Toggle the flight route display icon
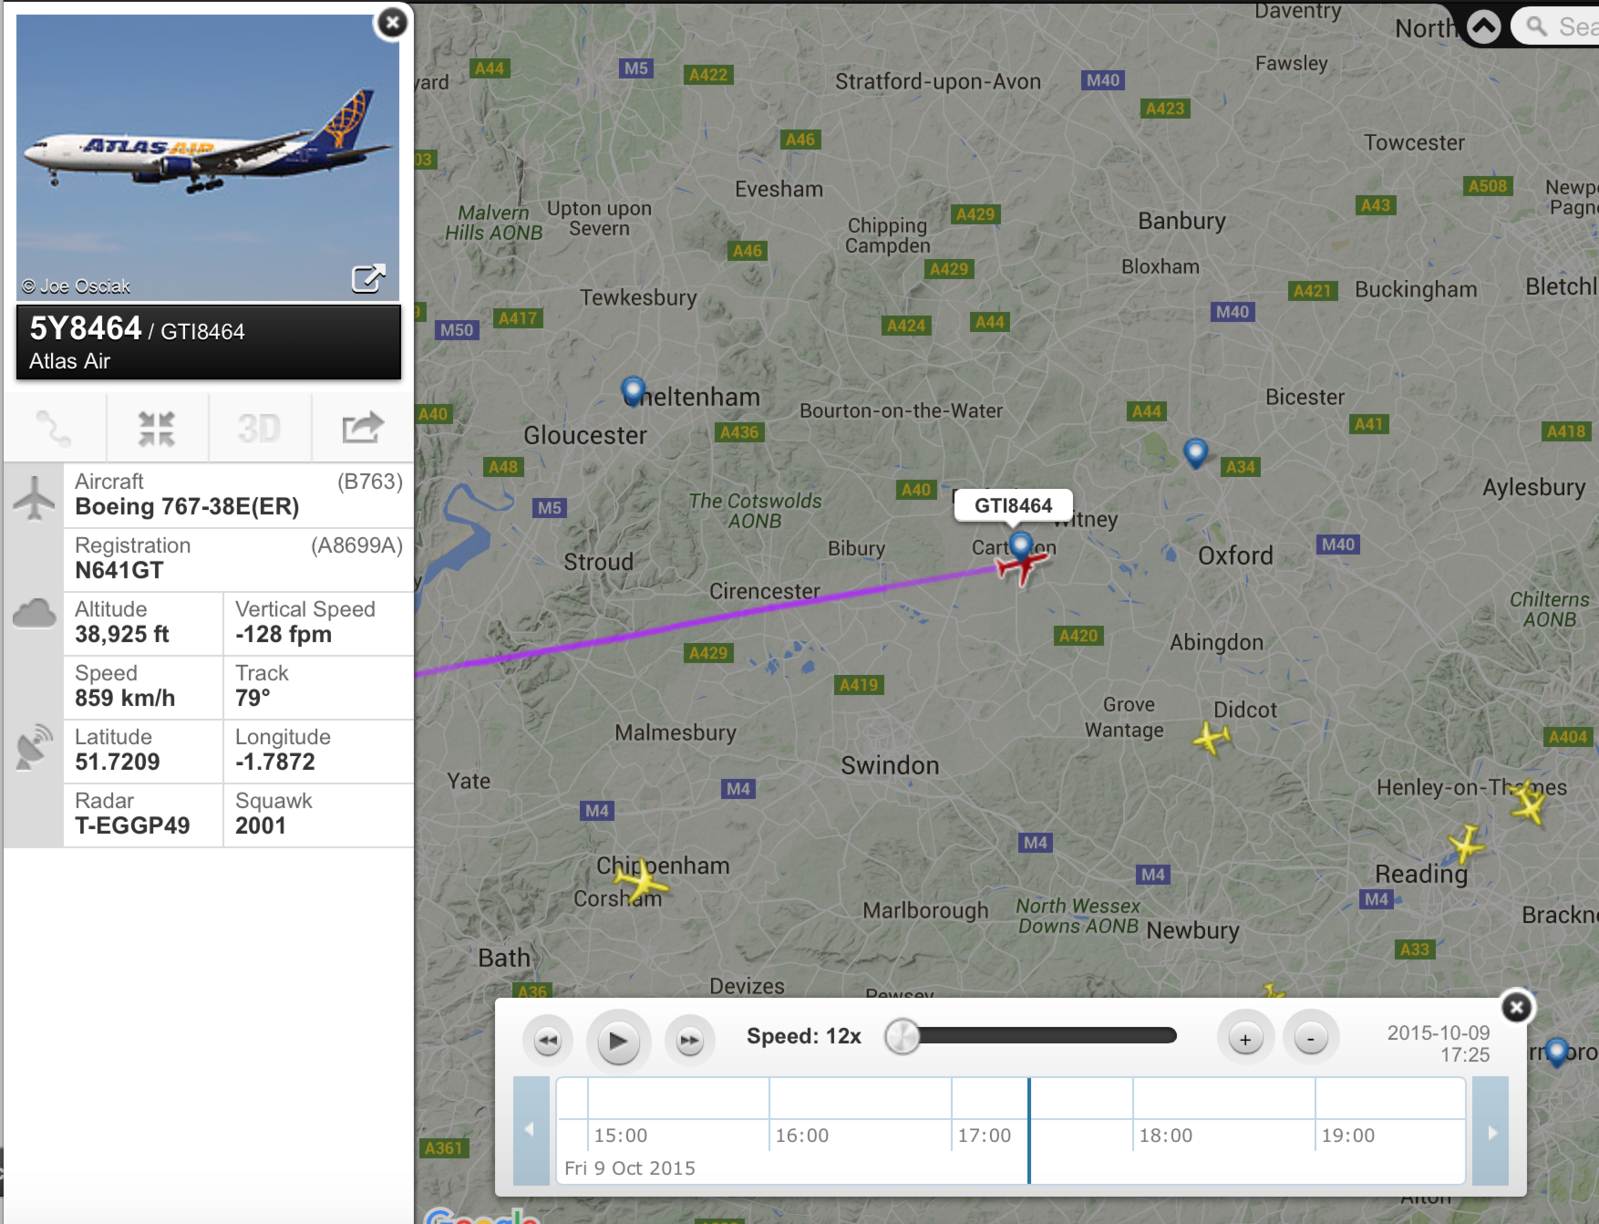The height and width of the screenshot is (1224, 1599). point(54,429)
